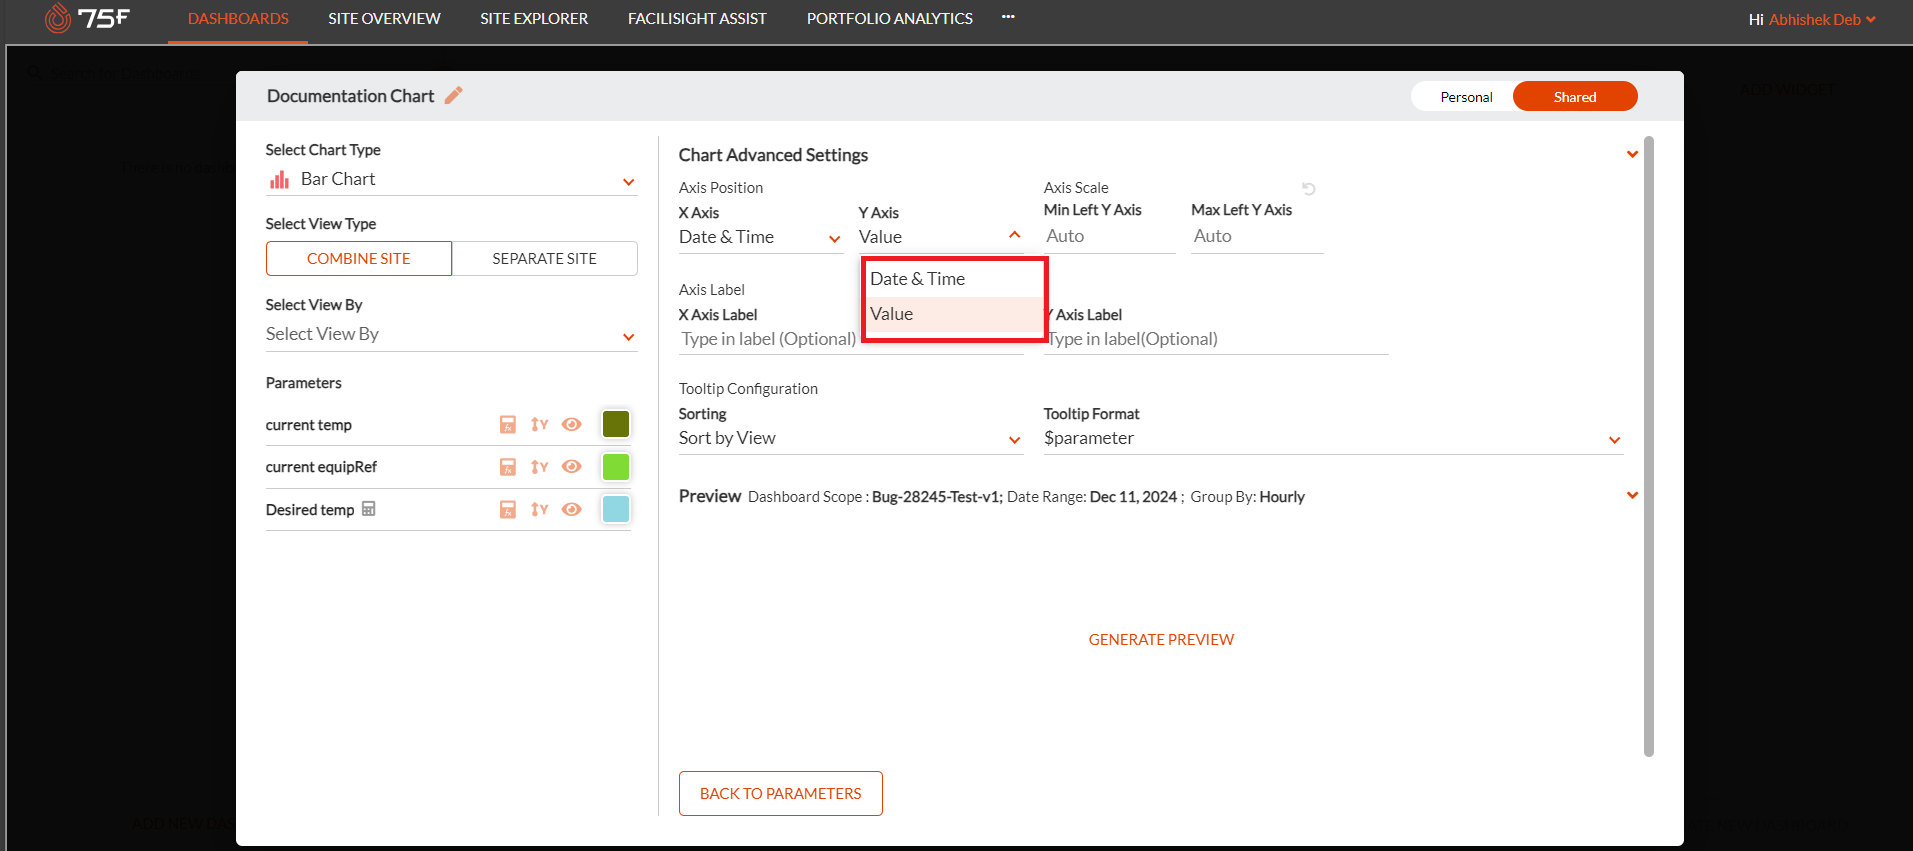Image resolution: width=1913 pixels, height=851 pixels.
Task: Switch dashboard to Shared
Action: [x=1575, y=97]
